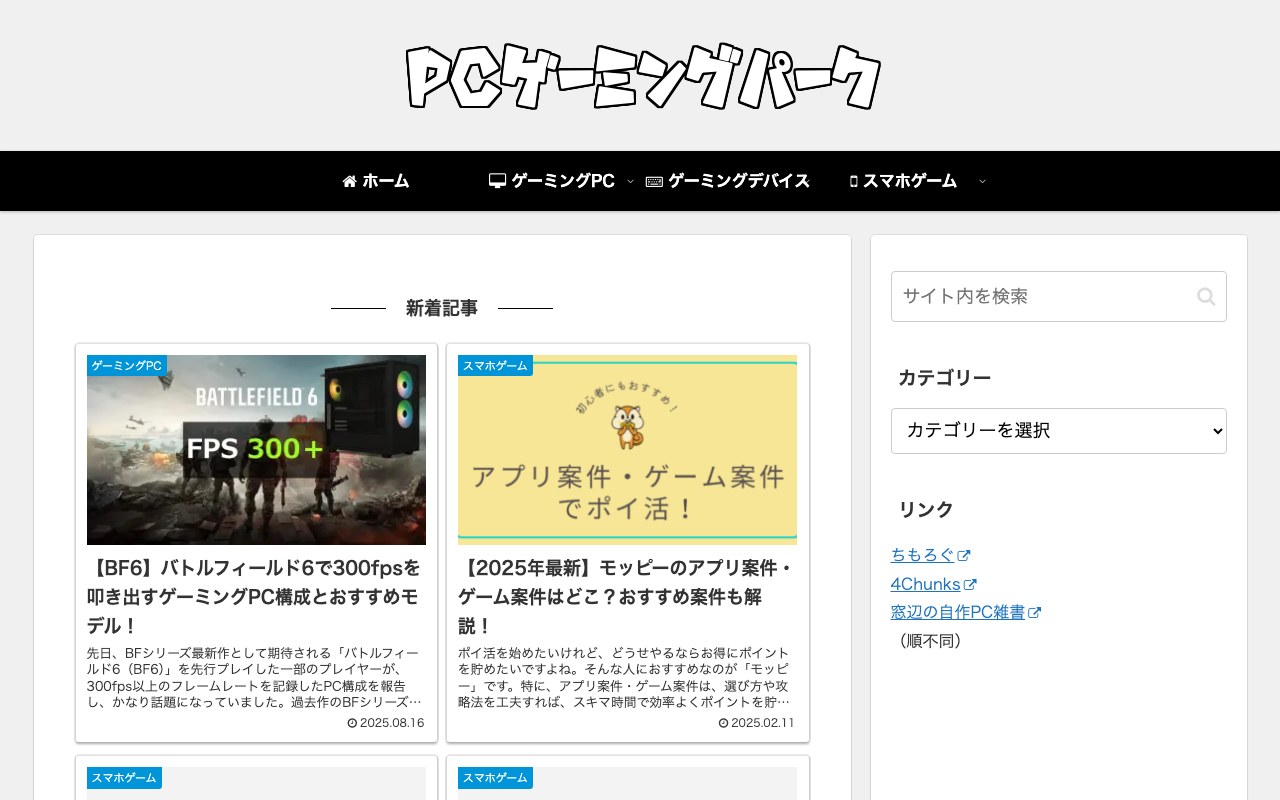Image resolution: width=1280 pixels, height=800 pixels.
Task: Click the clock icon beside 2025.02.11
Action: point(723,723)
